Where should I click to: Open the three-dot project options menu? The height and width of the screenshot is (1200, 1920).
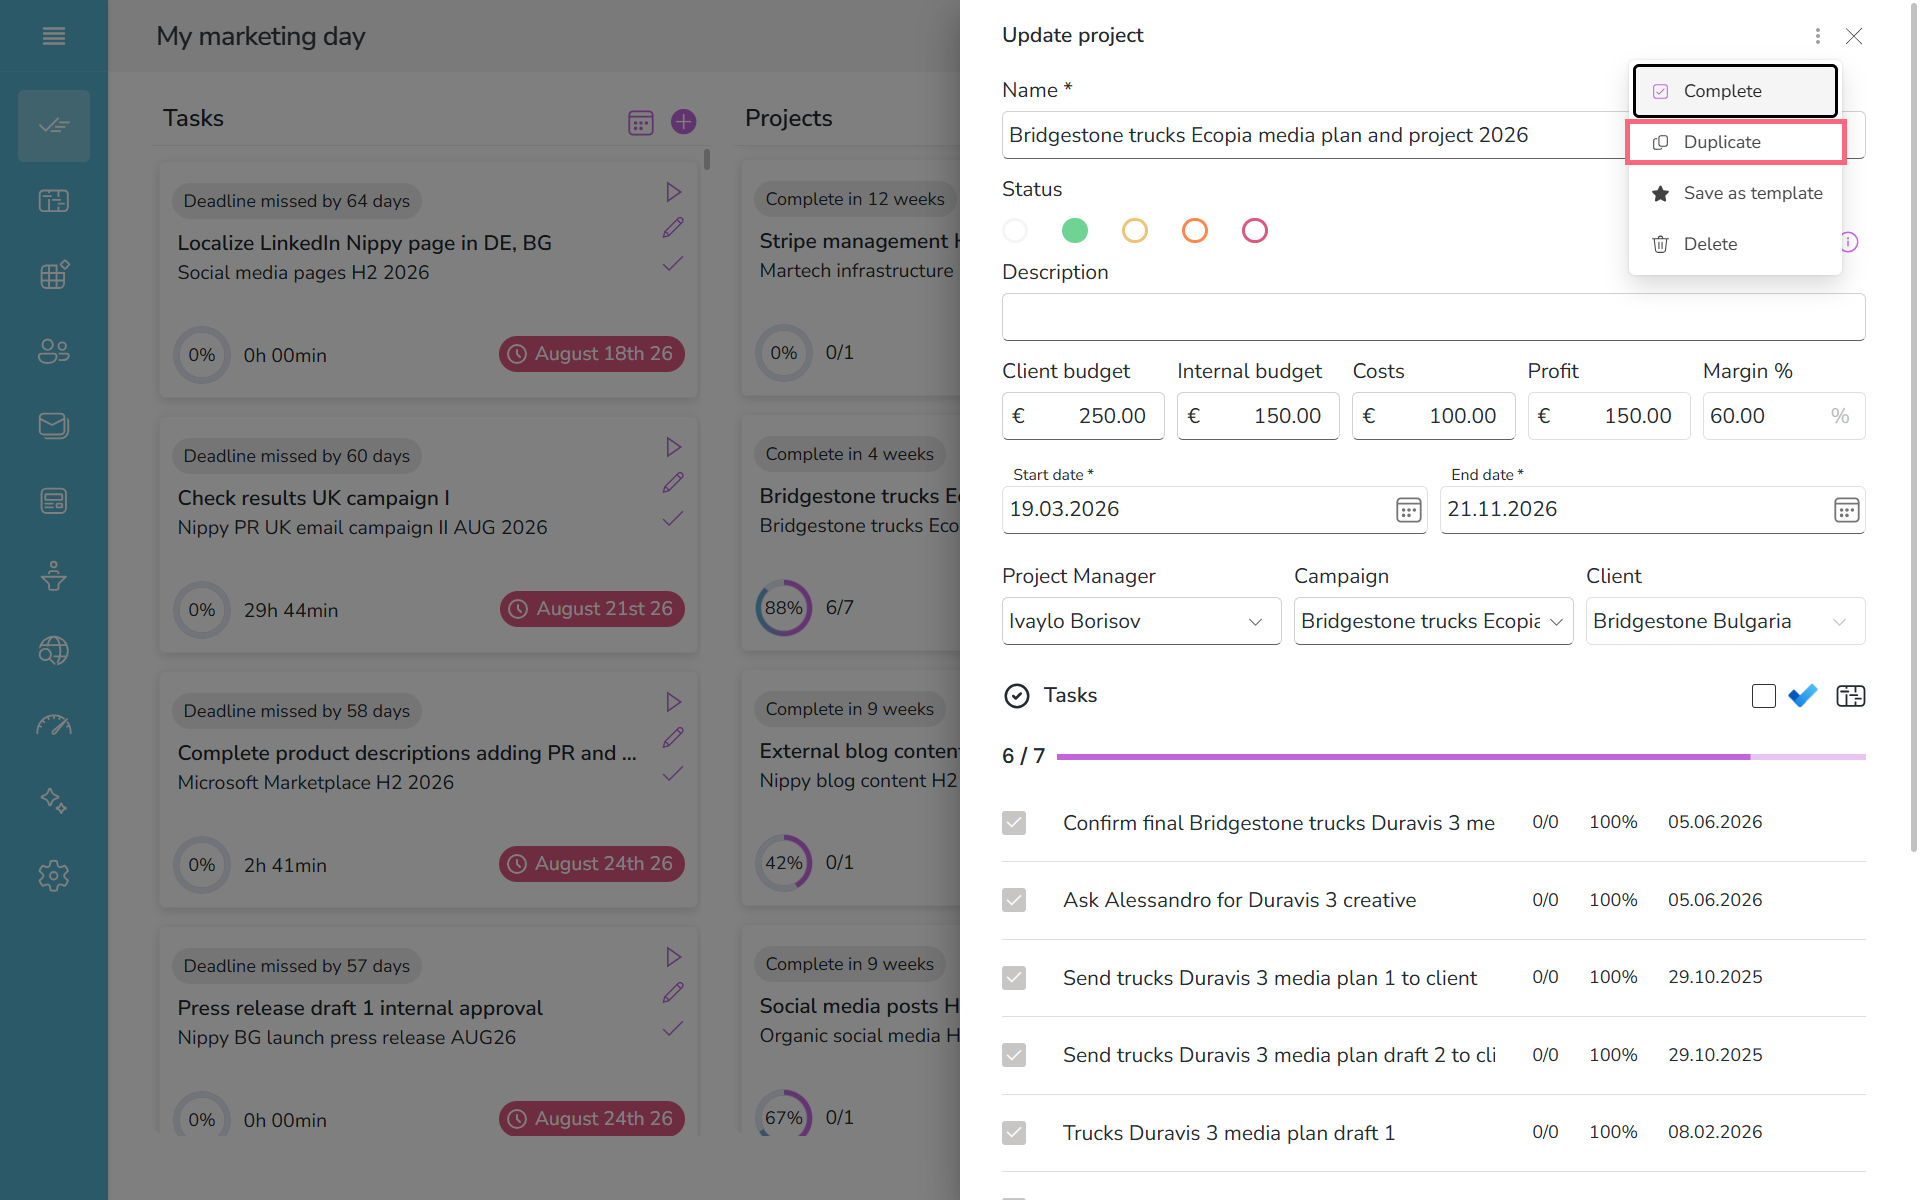tap(1818, 36)
